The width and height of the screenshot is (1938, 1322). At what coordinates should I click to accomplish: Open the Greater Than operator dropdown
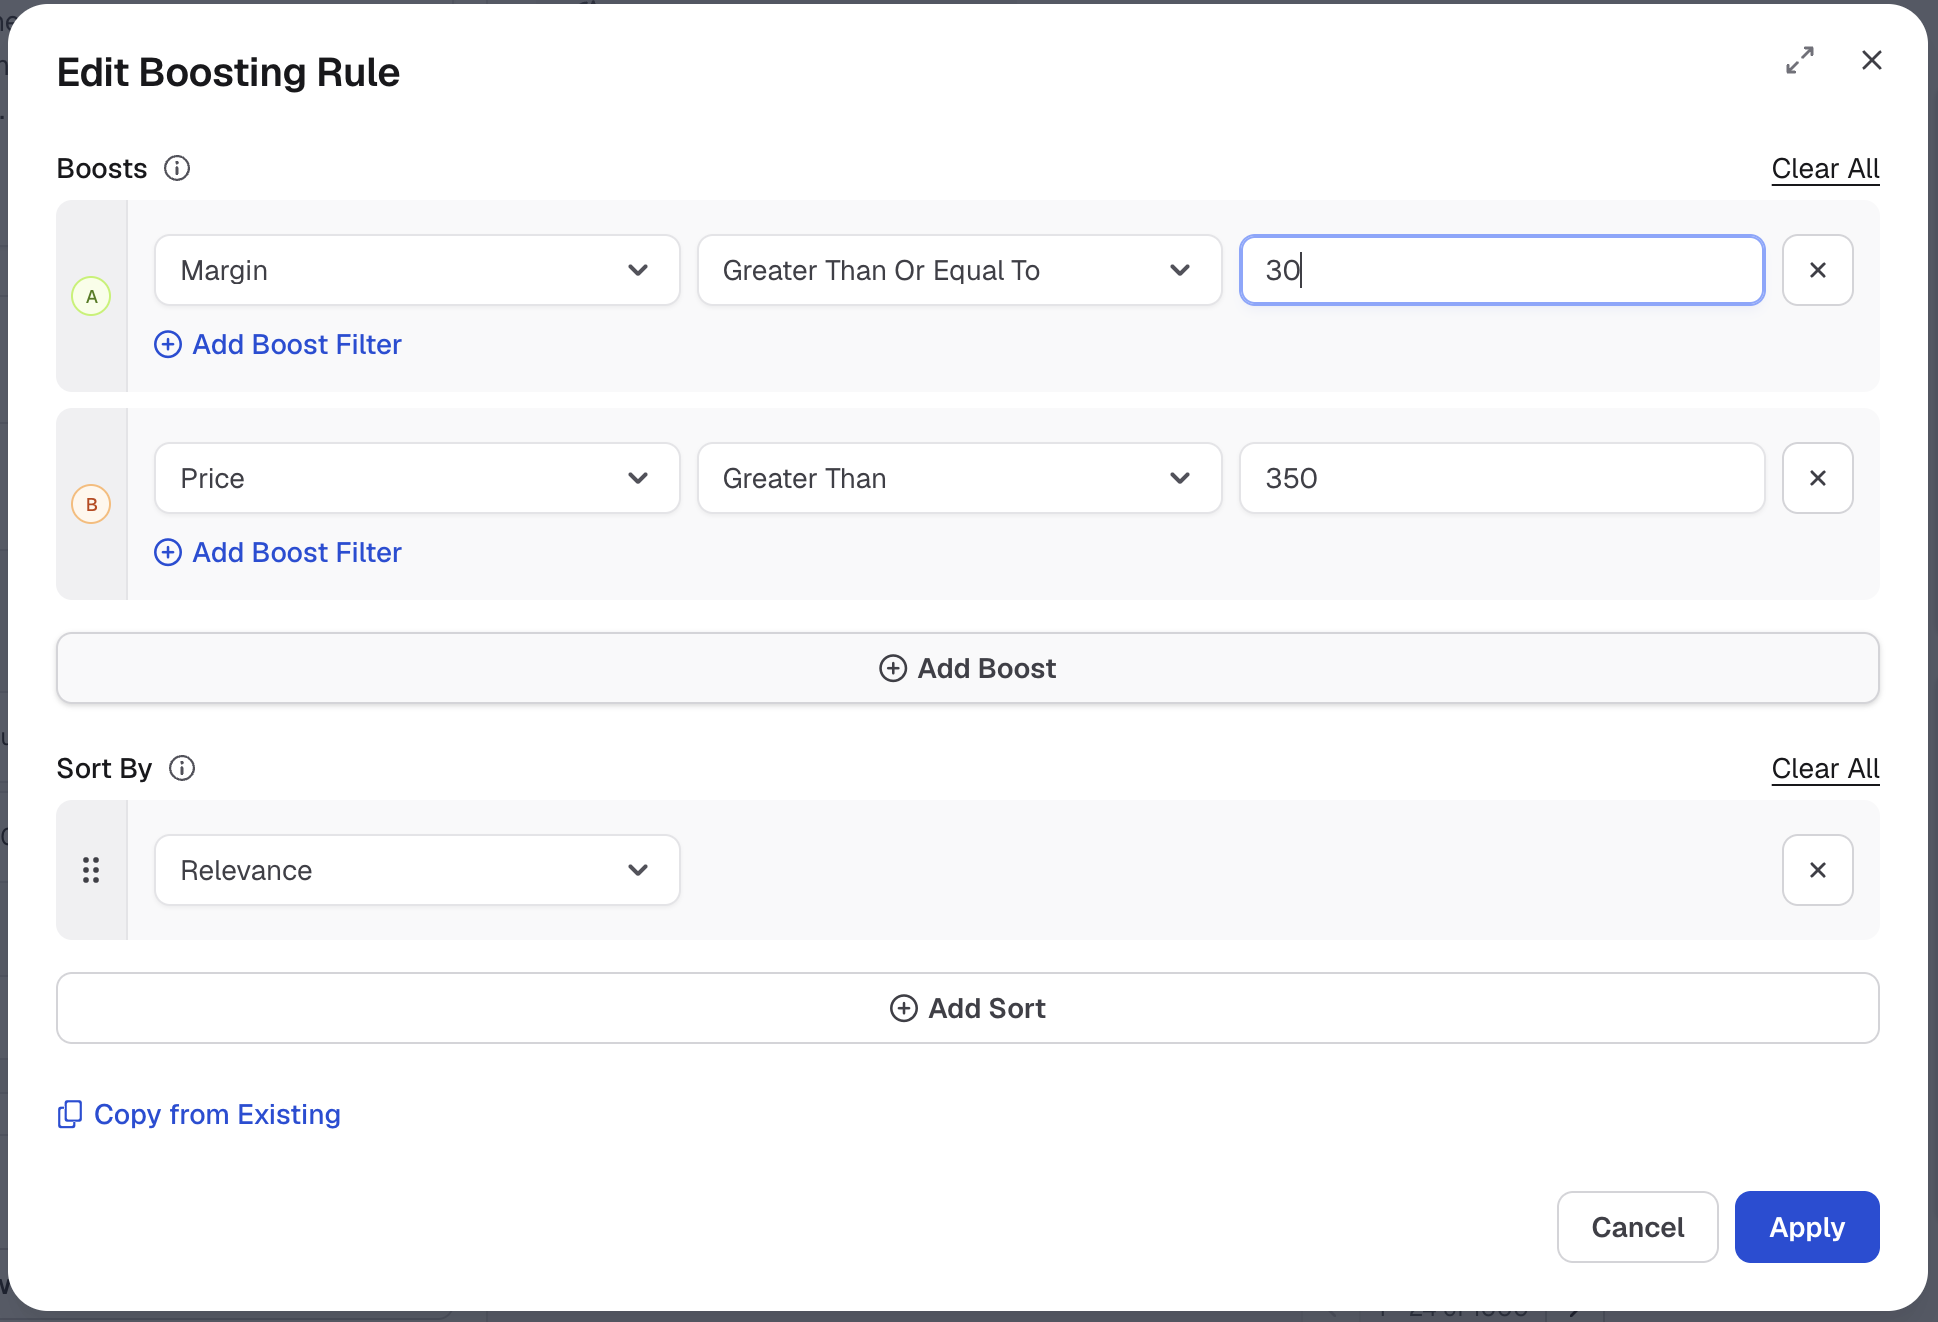point(959,478)
